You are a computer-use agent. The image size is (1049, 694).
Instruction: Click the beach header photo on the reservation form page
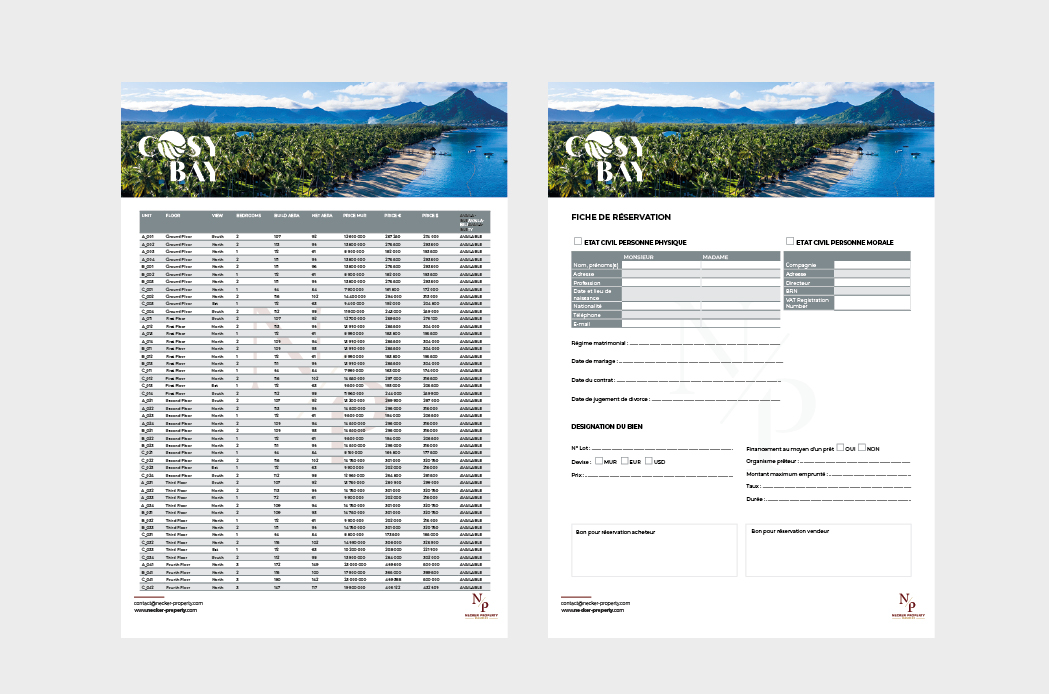[x=741, y=139]
